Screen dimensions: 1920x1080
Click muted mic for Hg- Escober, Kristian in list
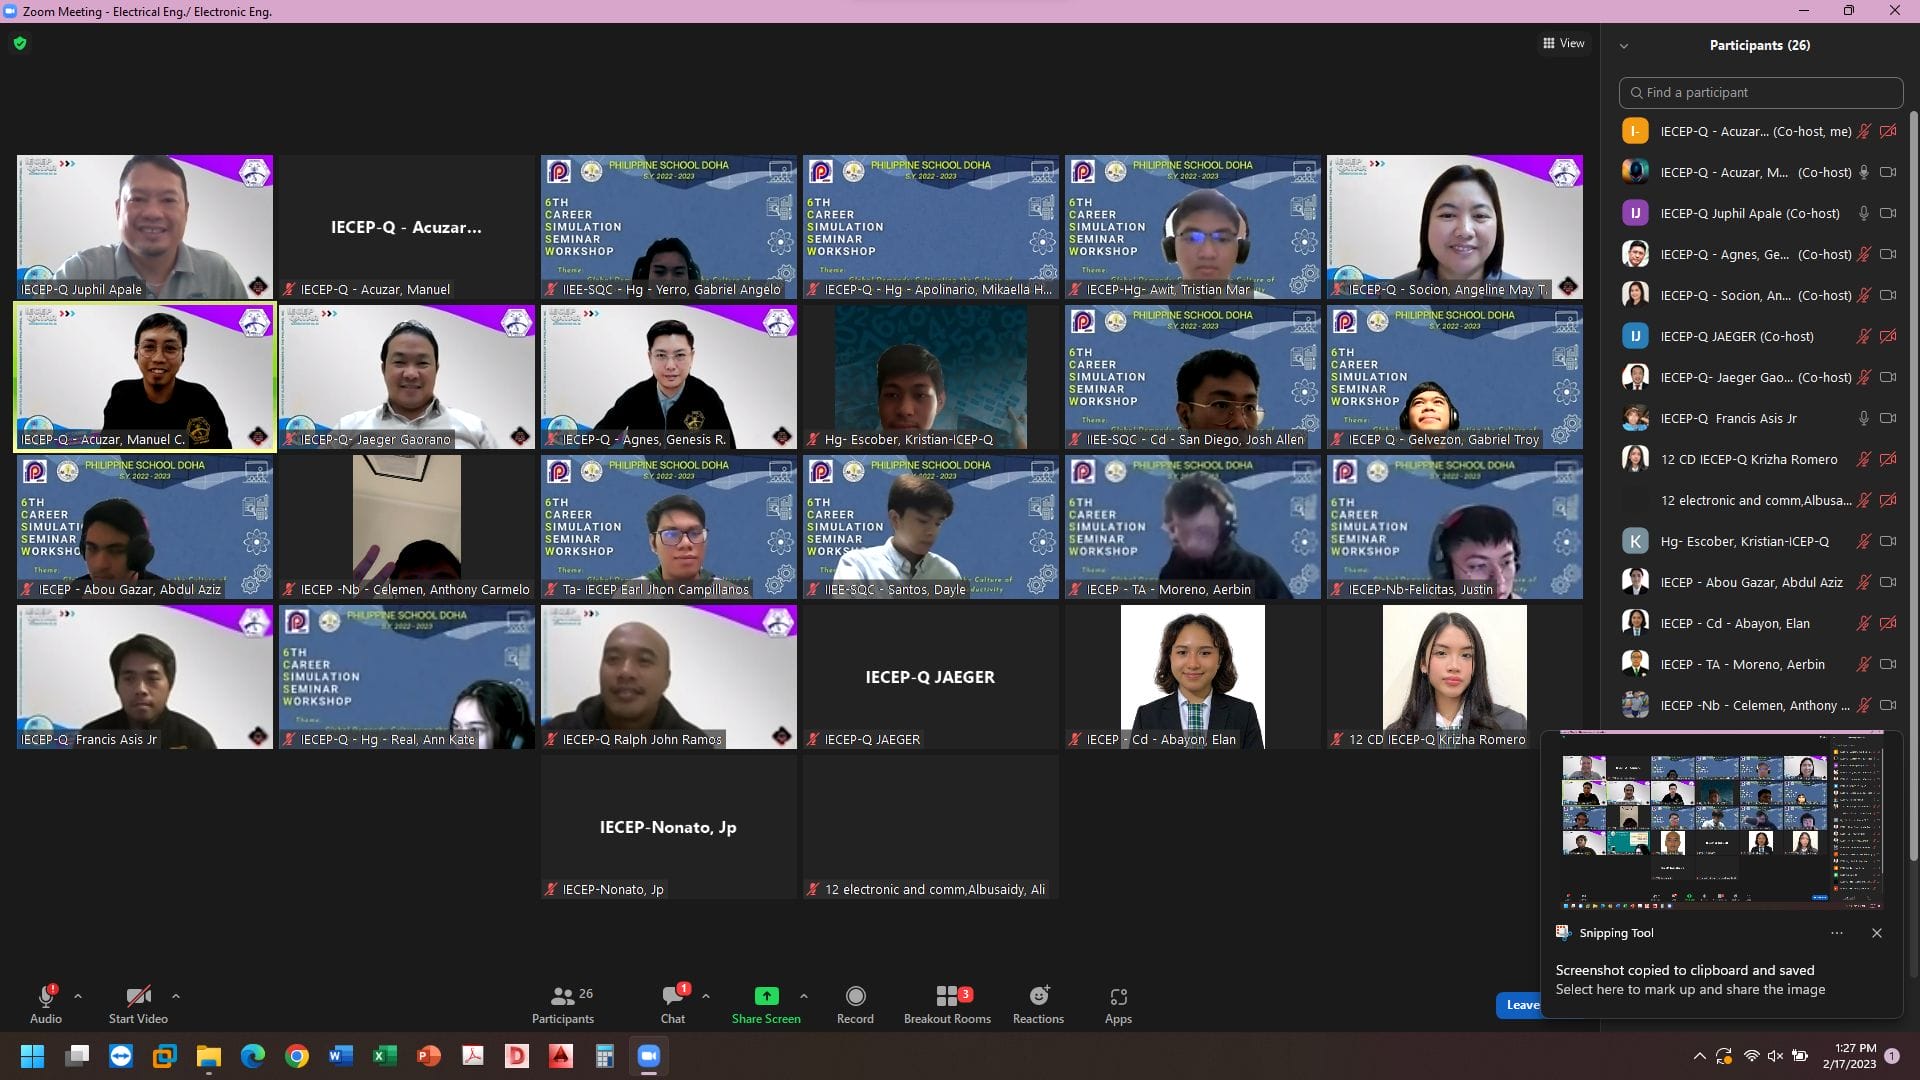pyautogui.click(x=1864, y=541)
